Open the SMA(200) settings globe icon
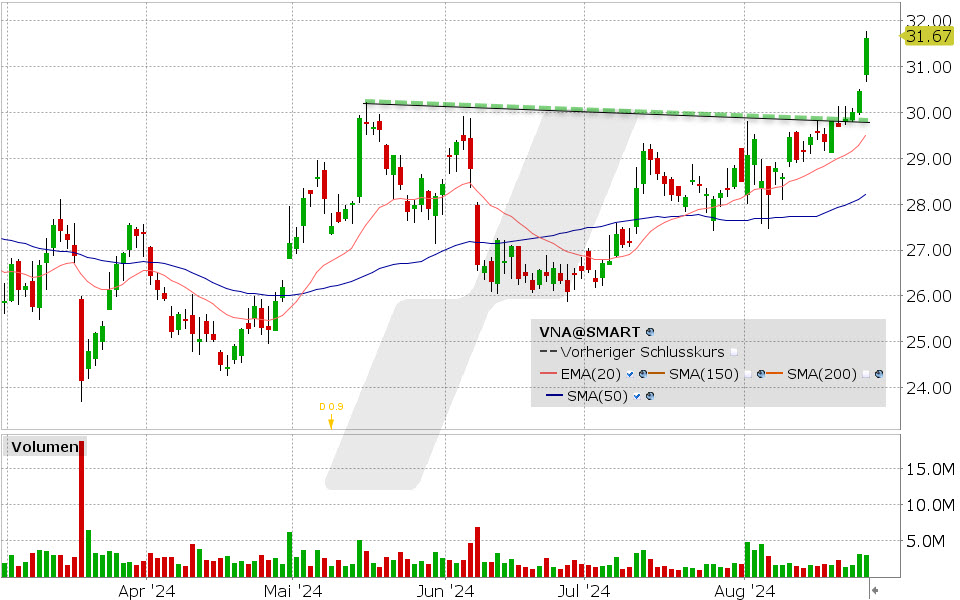 [879, 374]
